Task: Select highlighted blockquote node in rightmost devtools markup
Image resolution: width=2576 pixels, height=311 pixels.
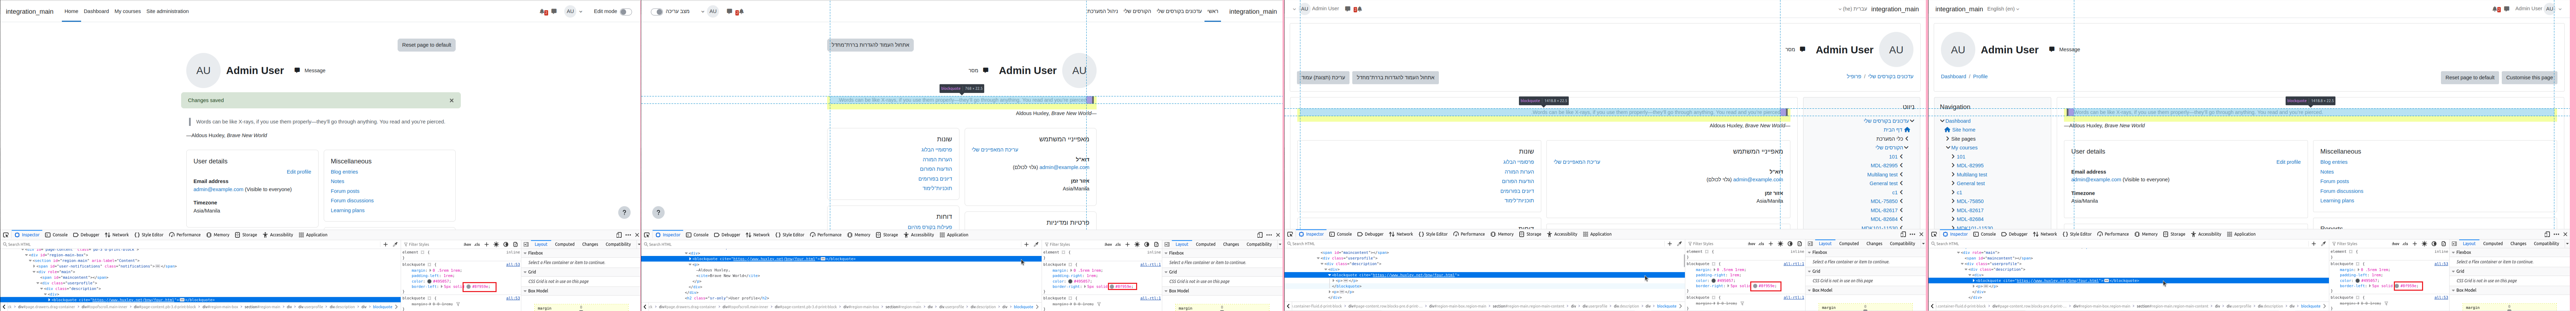Action: [2129, 281]
